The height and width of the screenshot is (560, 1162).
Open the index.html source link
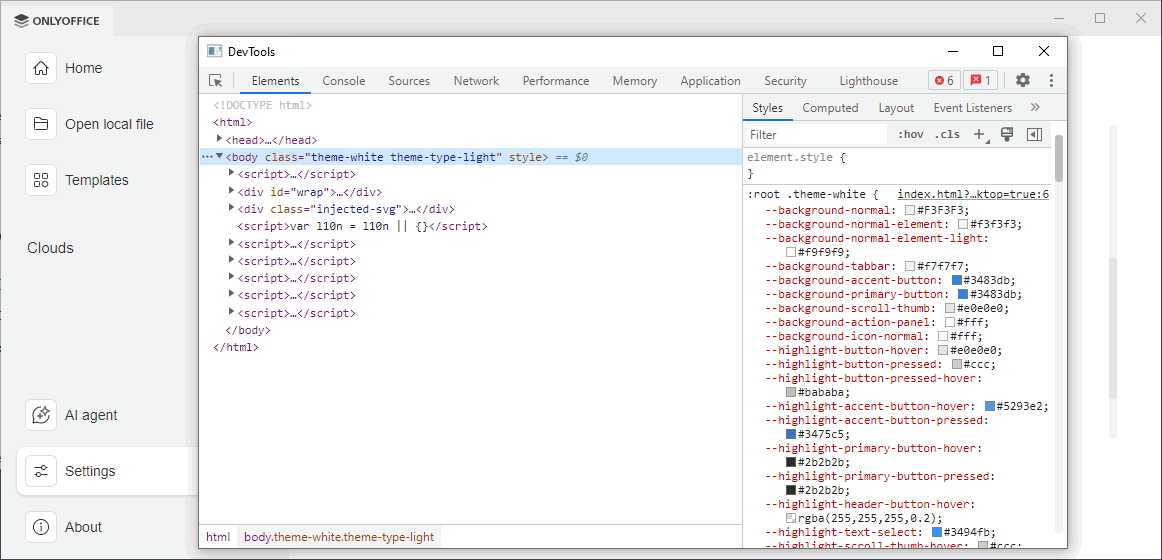(973, 195)
